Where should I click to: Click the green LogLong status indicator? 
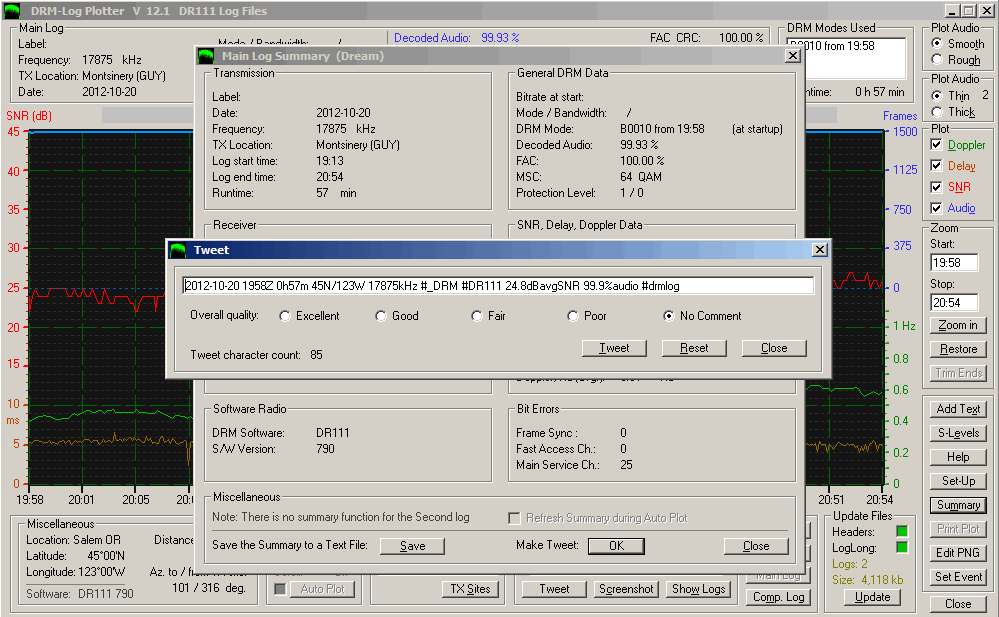[902, 548]
